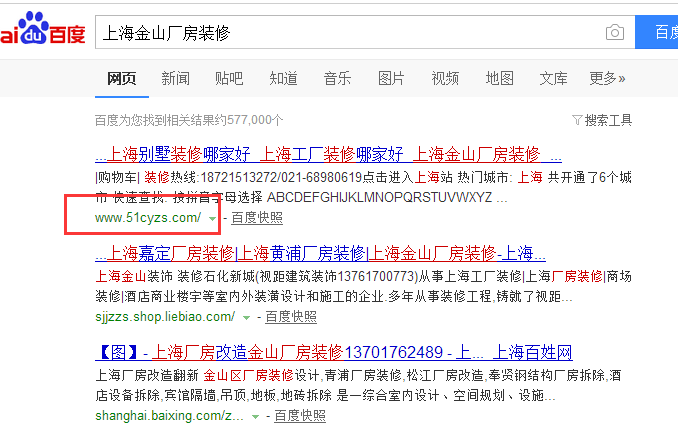Go to the 知道 tab

(283, 79)
